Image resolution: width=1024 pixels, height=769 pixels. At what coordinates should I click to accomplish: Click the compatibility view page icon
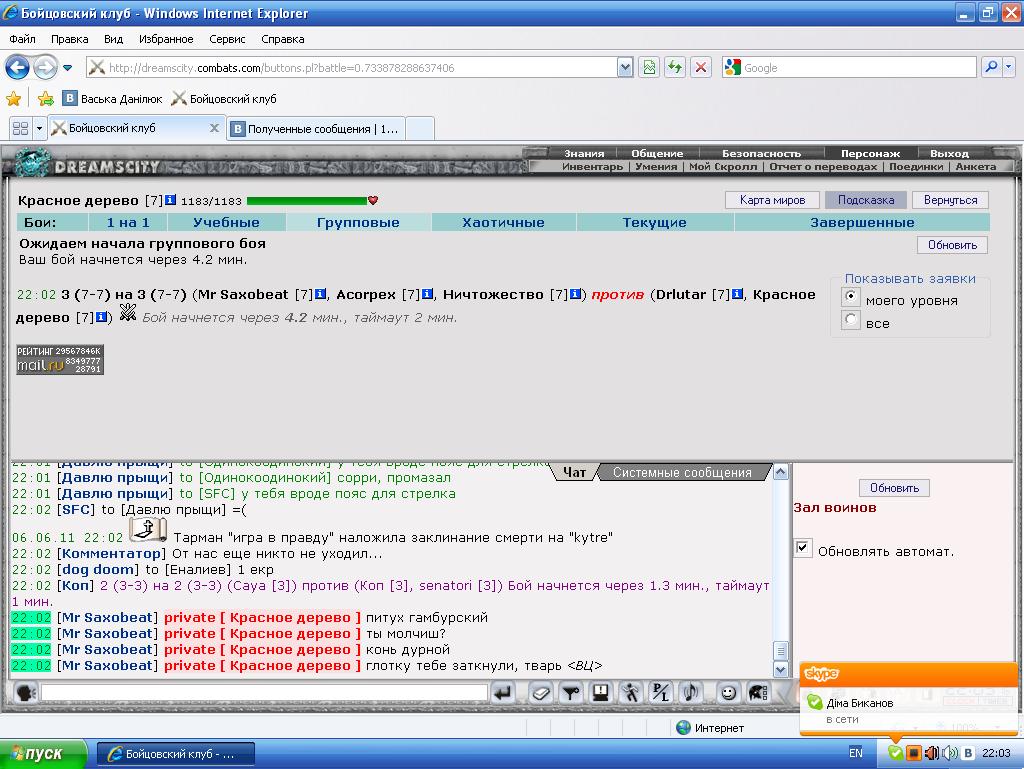(649, 67)
